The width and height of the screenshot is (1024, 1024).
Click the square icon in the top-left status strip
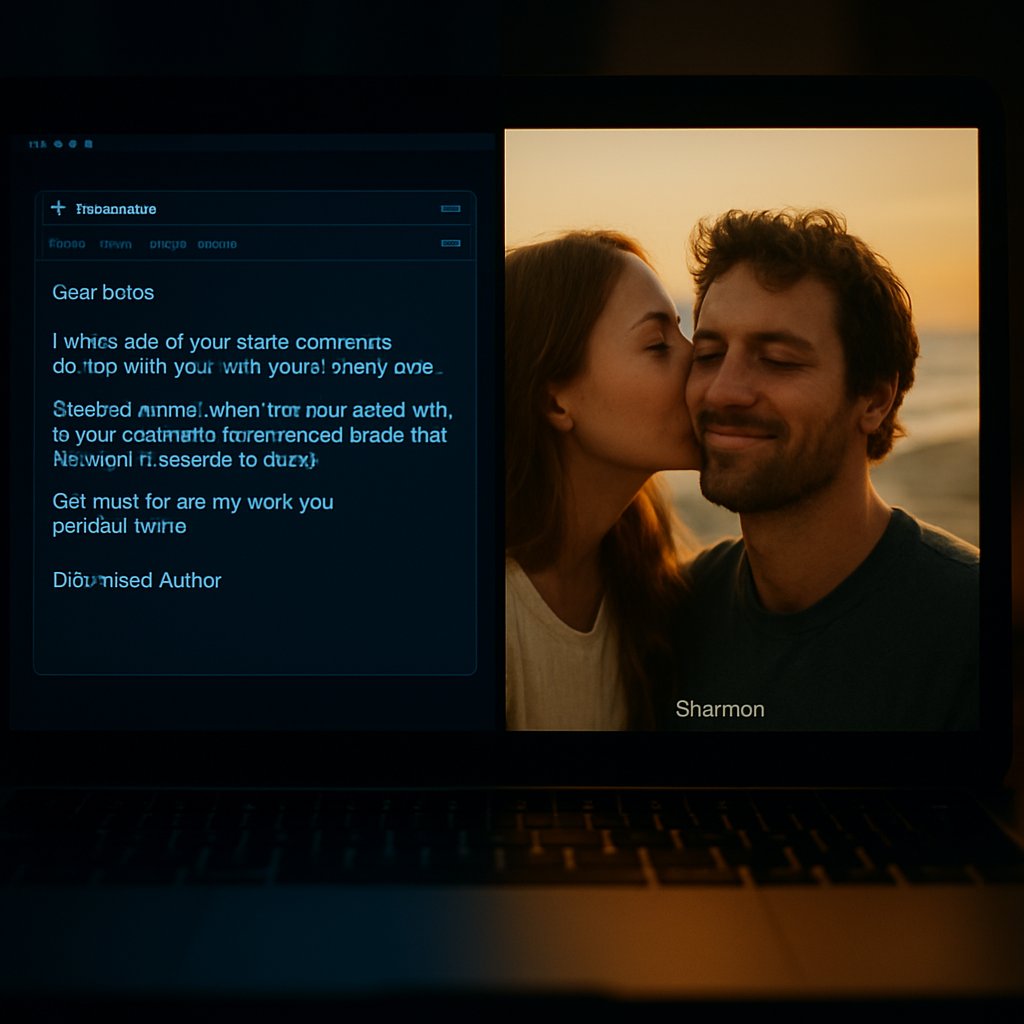[x=88, y=144]
